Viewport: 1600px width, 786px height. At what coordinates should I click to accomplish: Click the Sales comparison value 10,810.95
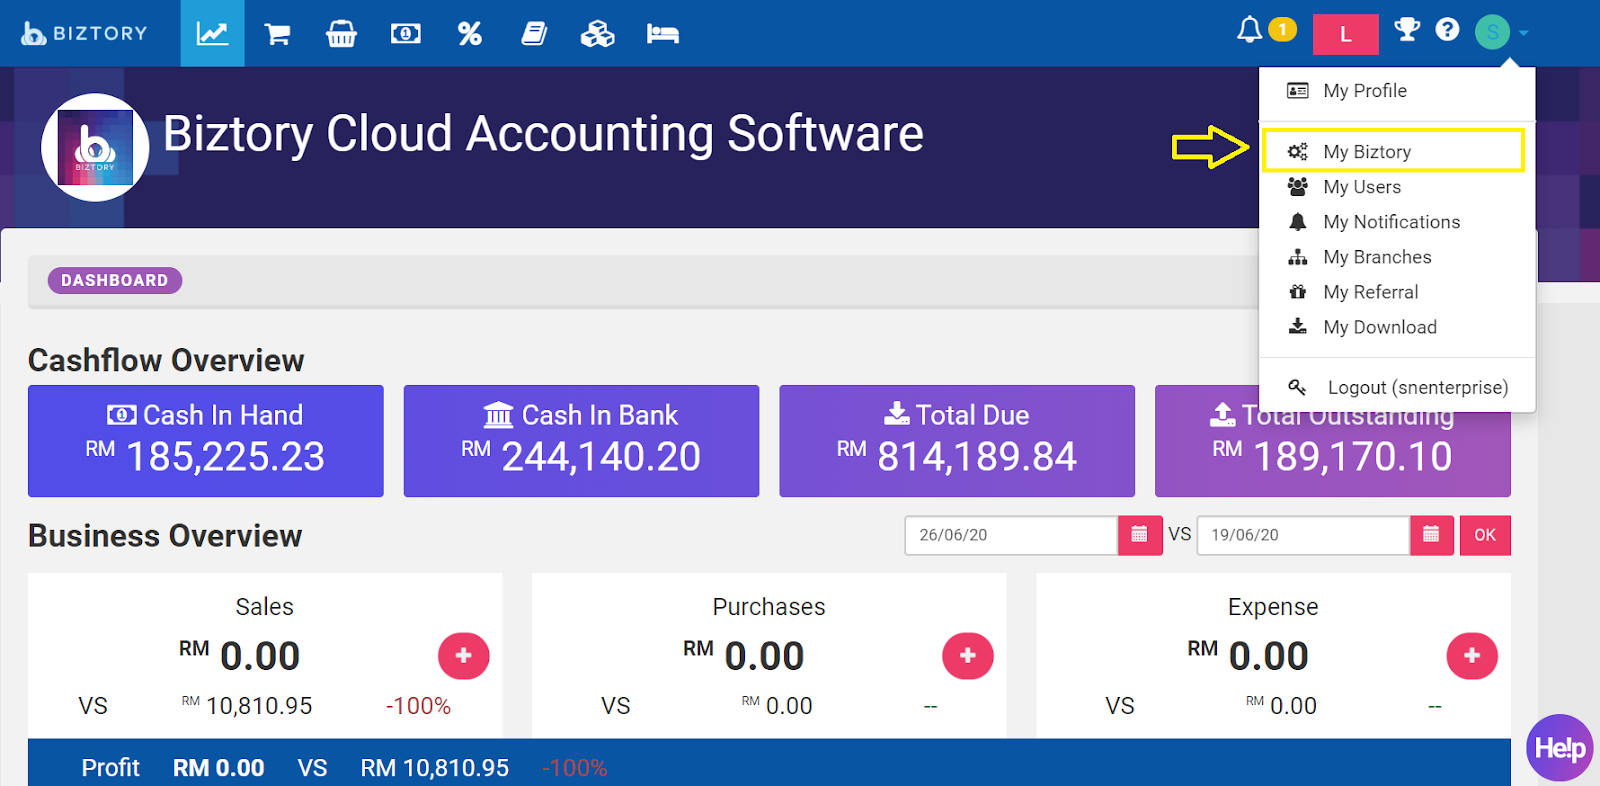259,706
